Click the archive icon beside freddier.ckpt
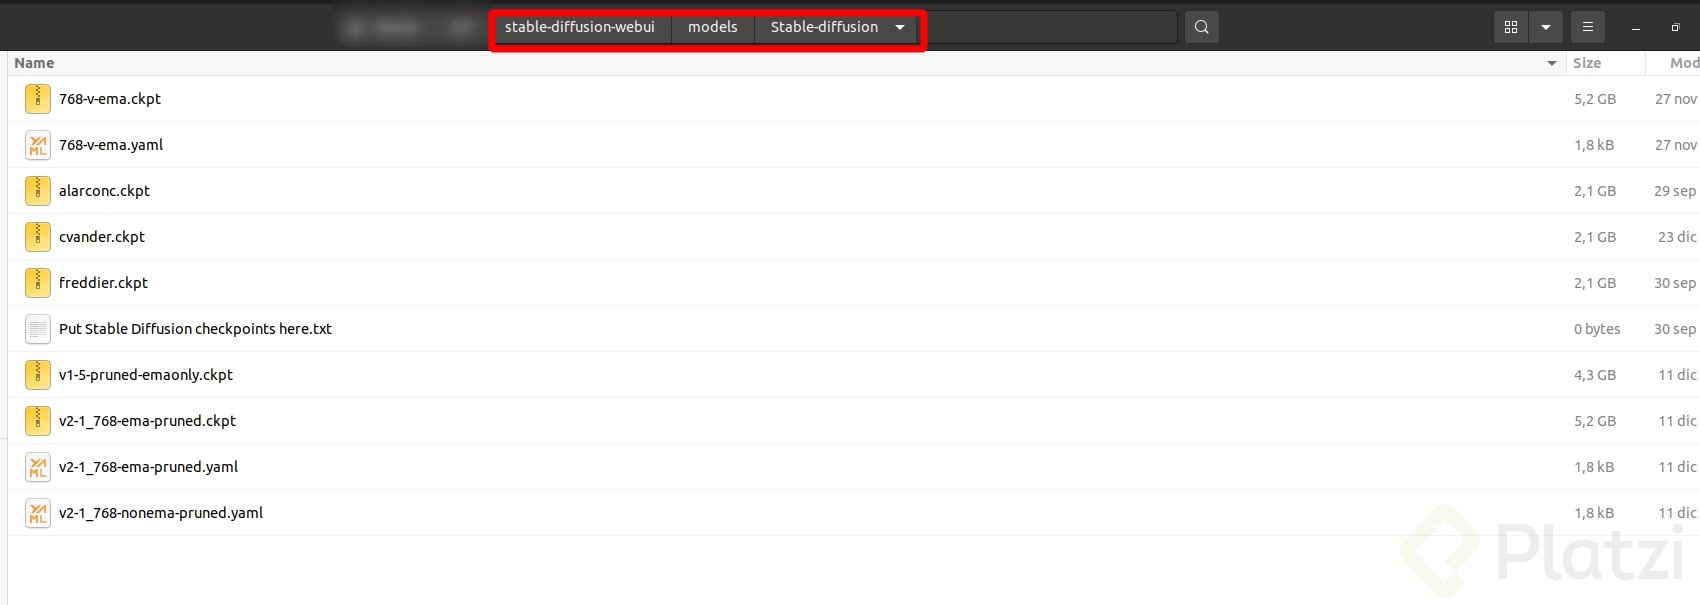The image size is (1700, 605). pos(38,283)
